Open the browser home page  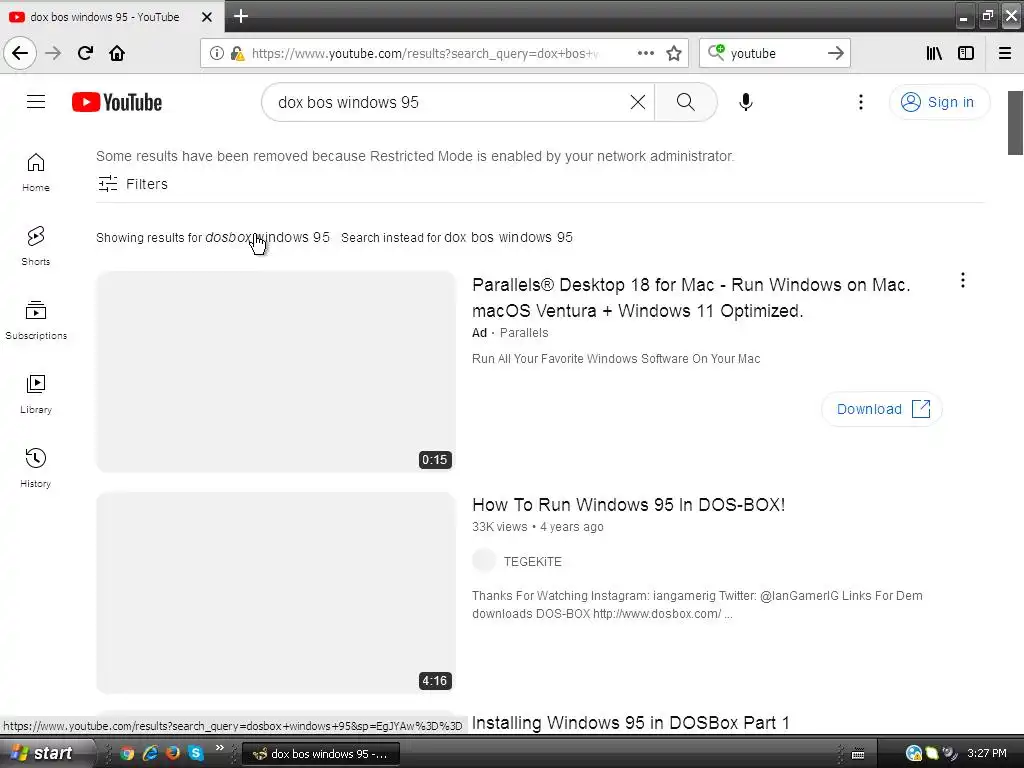pos(117,53)
